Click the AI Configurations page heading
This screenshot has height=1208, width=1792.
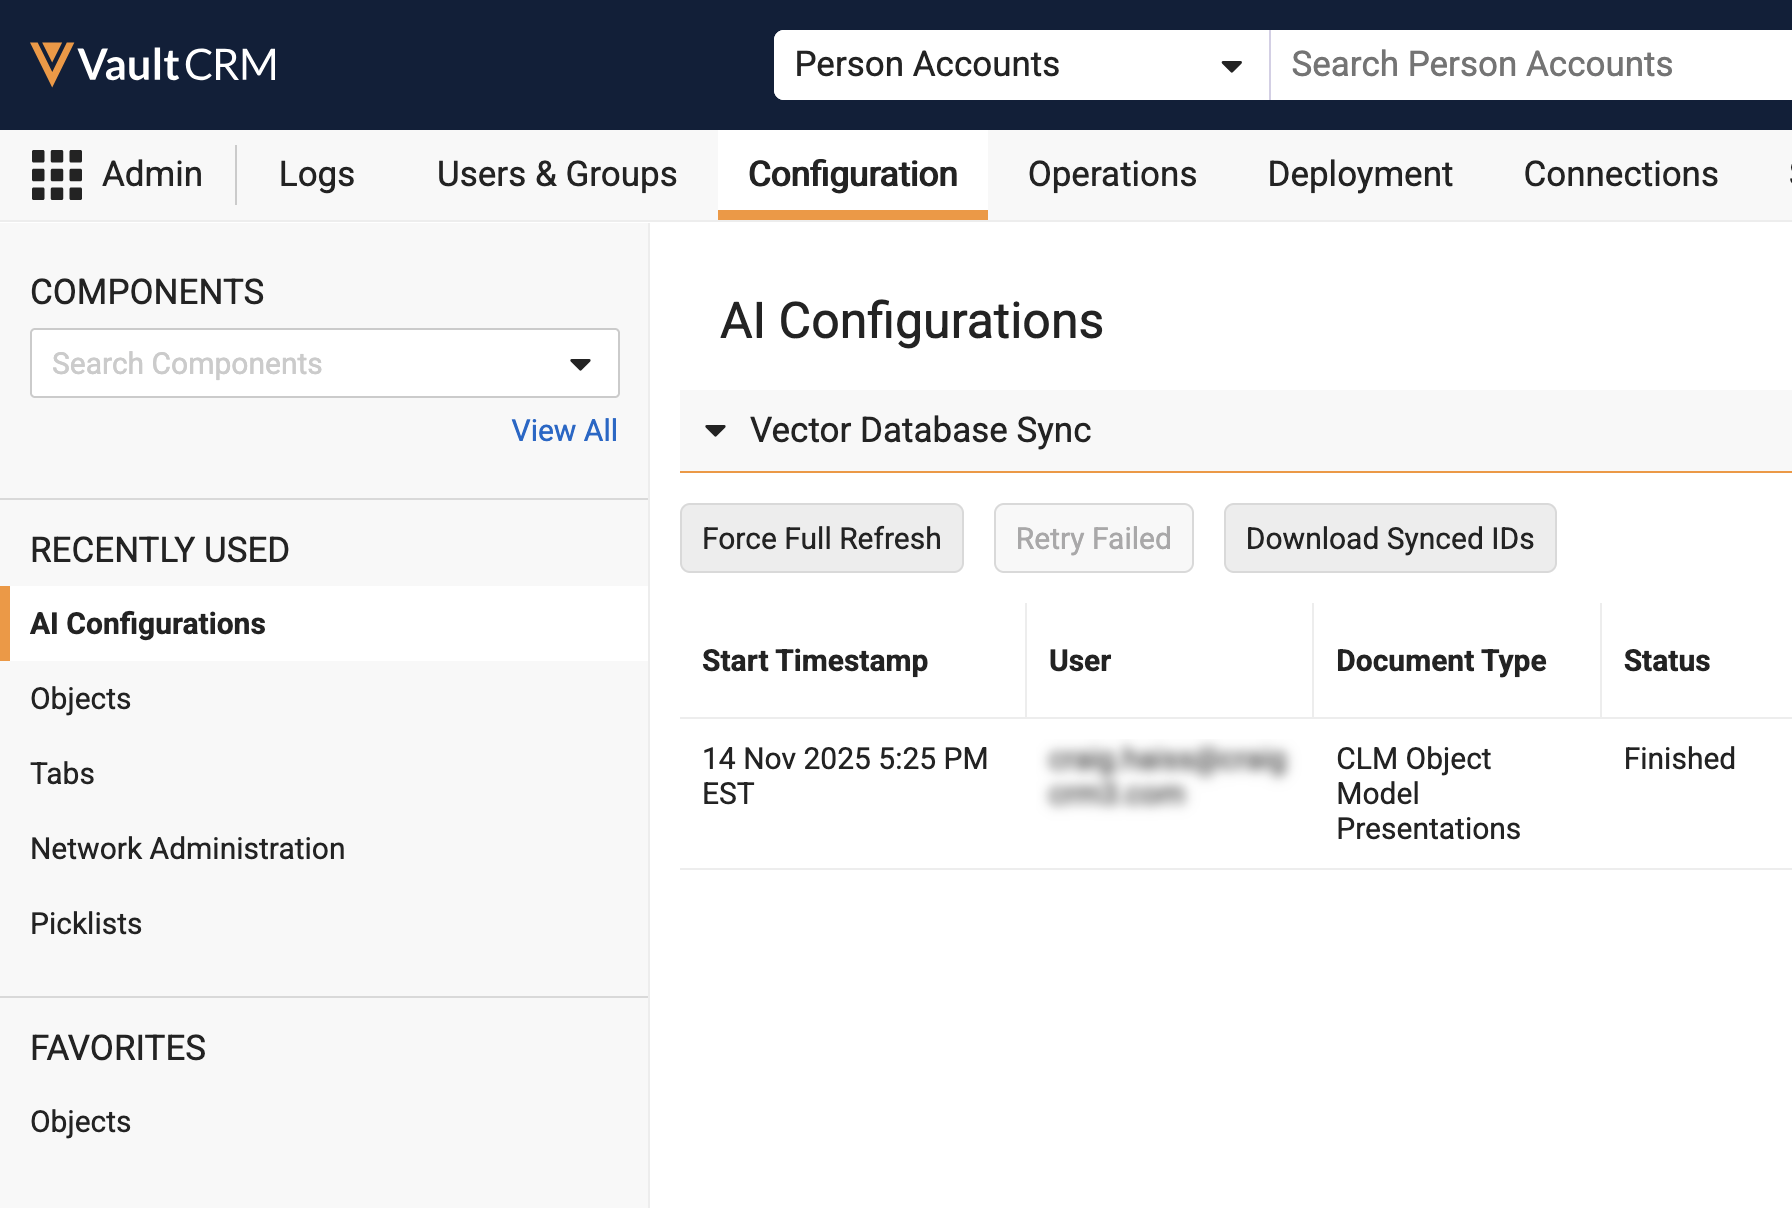pos(912,321)
